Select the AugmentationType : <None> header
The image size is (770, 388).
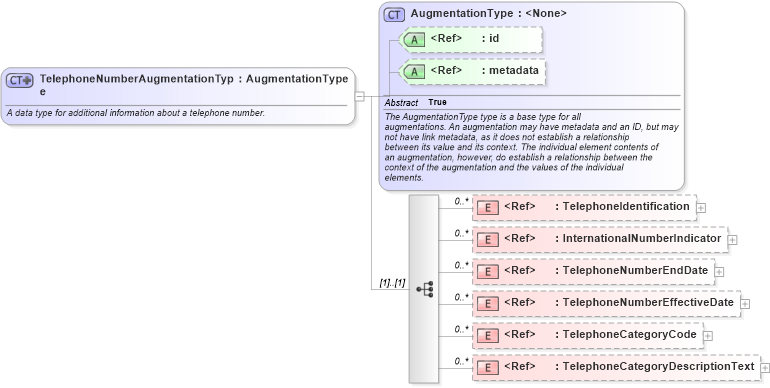pos(489,13)
